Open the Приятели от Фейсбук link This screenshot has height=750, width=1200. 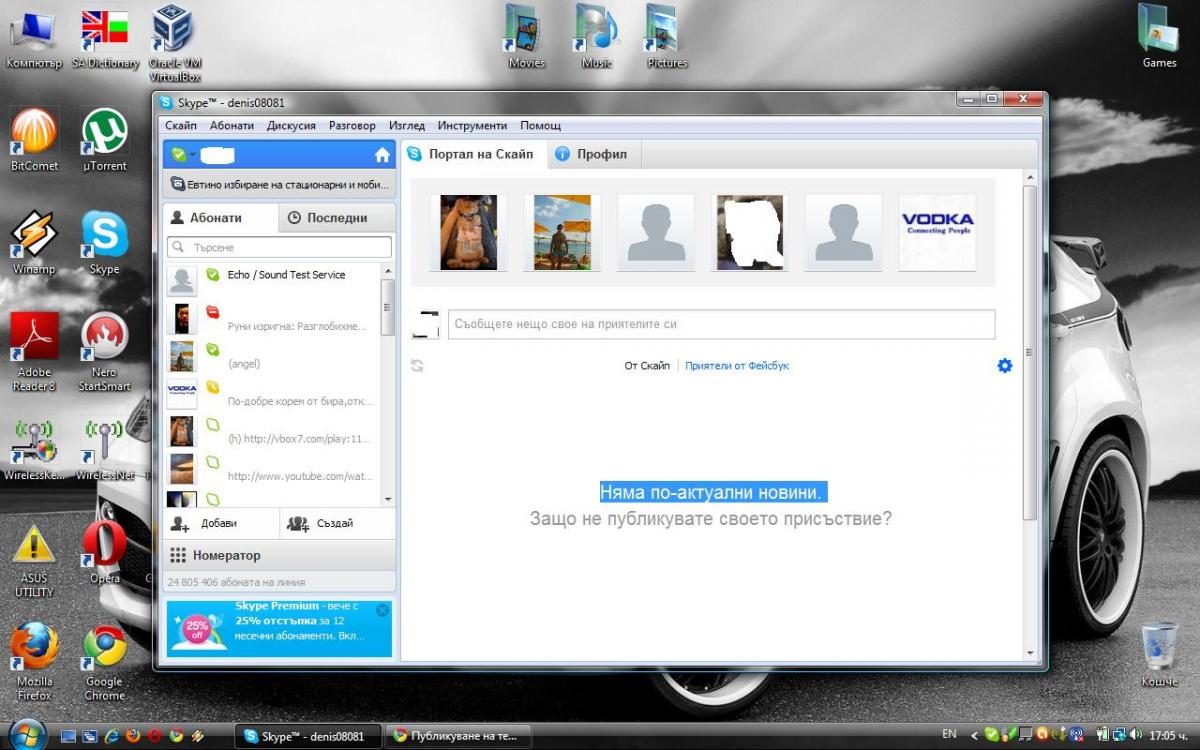coord(737,366)
